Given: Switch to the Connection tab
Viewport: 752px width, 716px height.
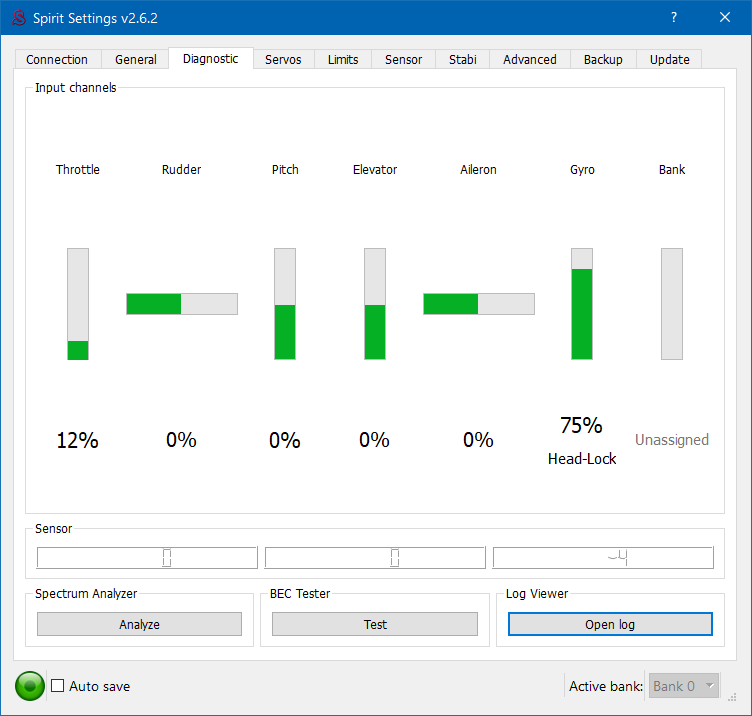Looking at the screenshot, I should click(x=57, y=59).
